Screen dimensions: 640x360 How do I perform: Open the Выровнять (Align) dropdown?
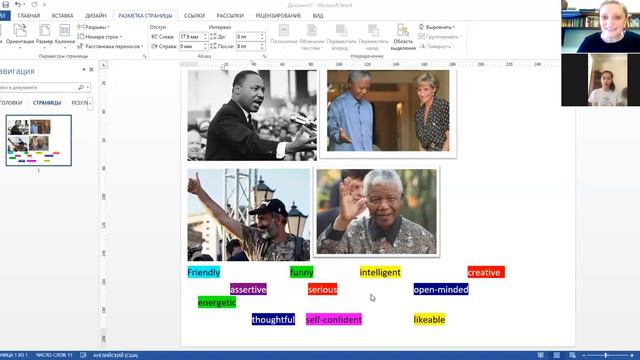[437, 27]
